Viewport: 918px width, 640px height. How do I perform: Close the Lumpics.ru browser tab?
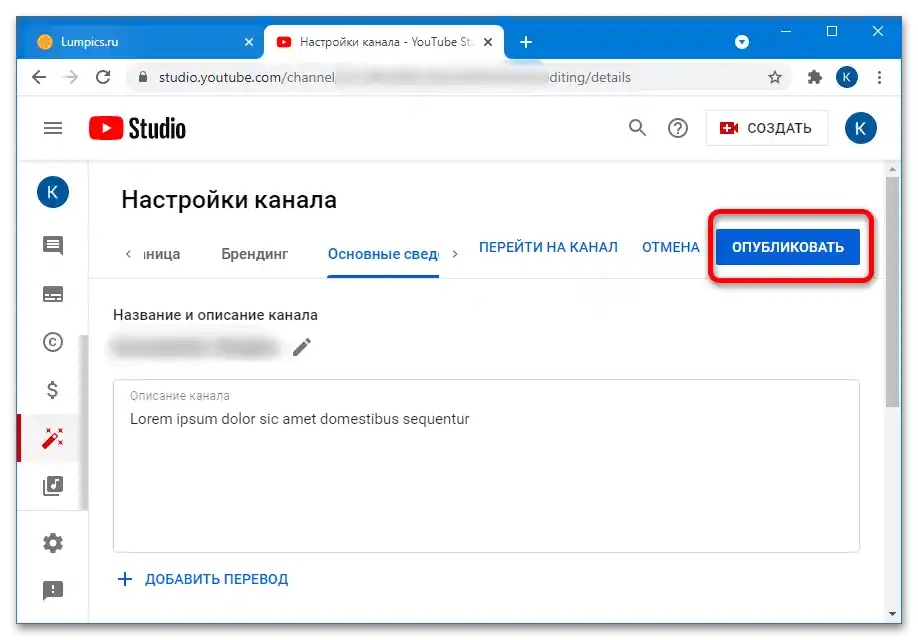pyautogui.click(x=249, y=42)
